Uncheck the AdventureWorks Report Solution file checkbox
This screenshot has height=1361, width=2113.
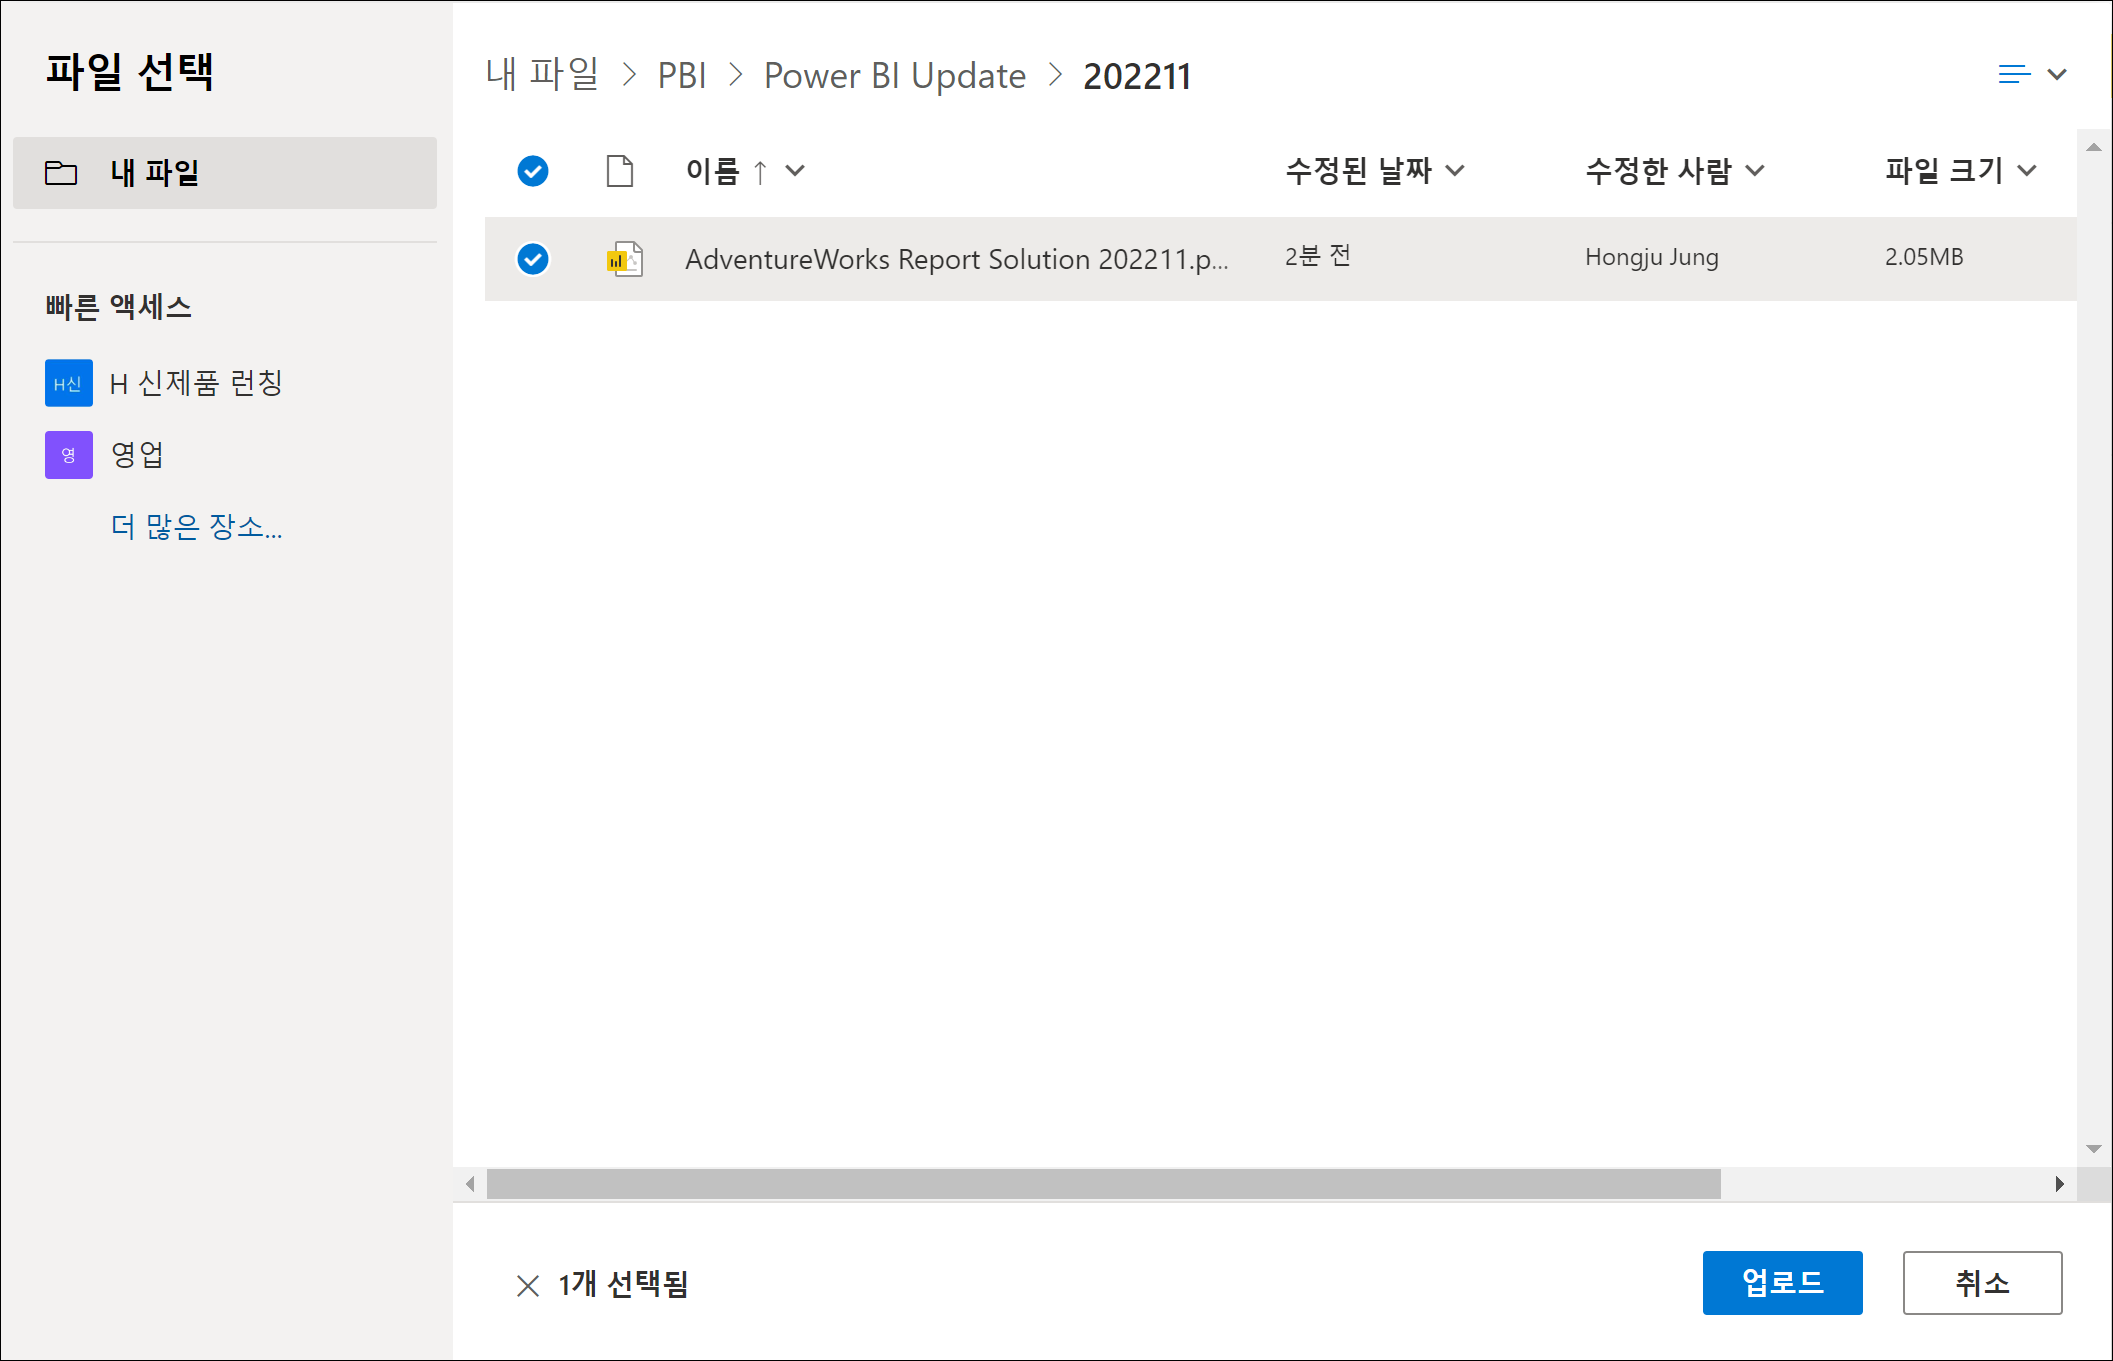533,259
